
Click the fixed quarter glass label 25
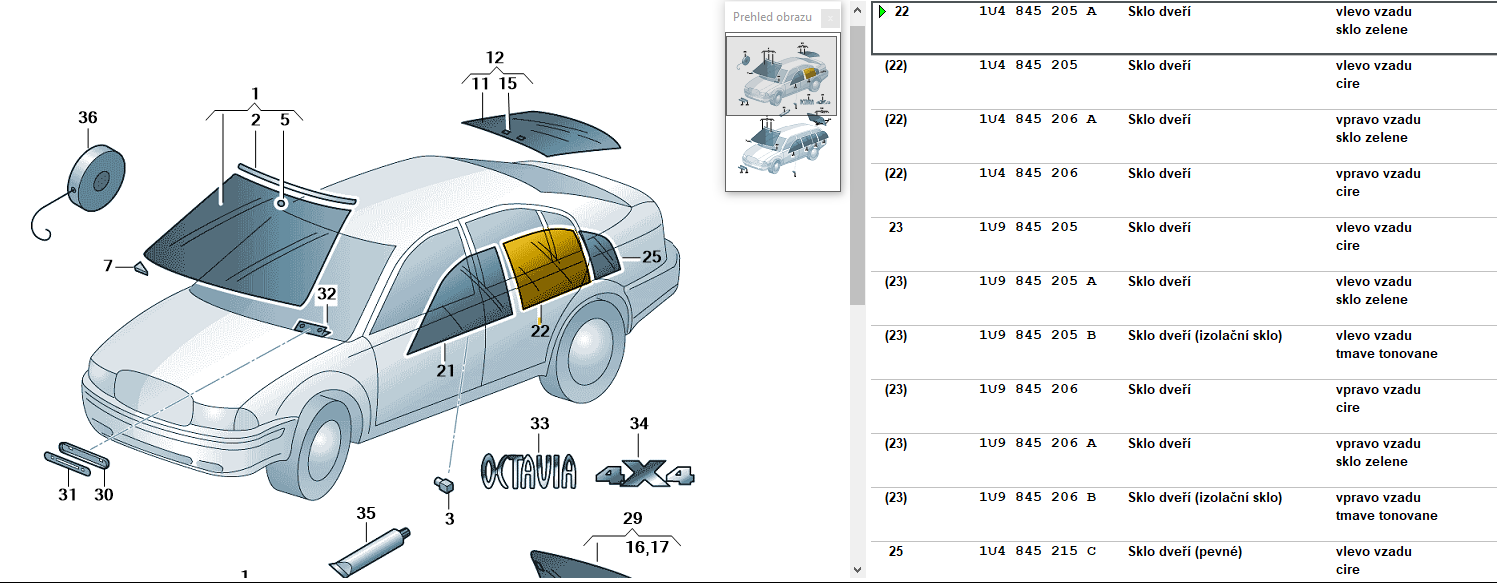click(x=651, y=257)
